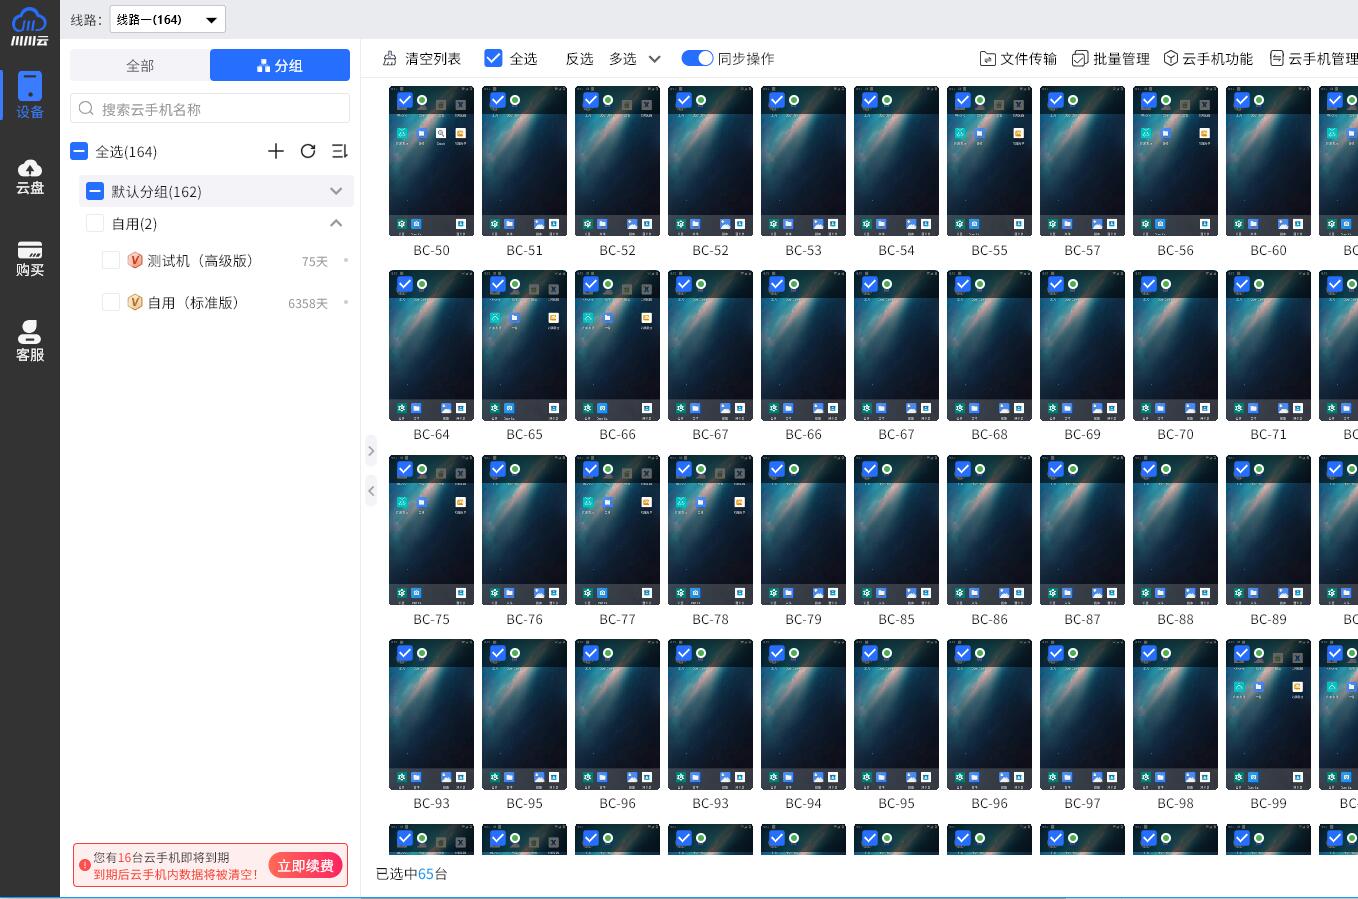Disable the 同步操作 sync toggle
The image size is (1358, 899).
[x=697, y=58]
